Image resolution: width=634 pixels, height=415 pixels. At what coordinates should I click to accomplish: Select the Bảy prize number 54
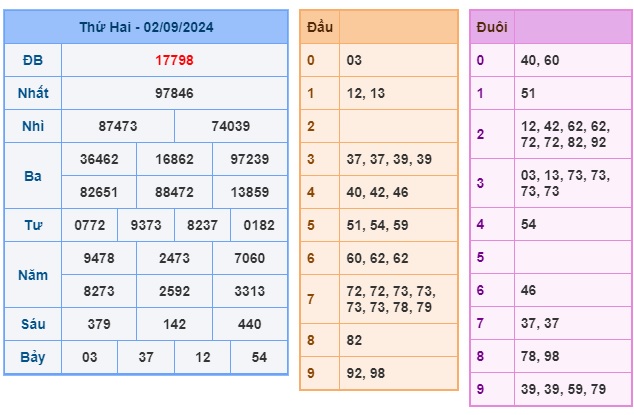[259, 357]
